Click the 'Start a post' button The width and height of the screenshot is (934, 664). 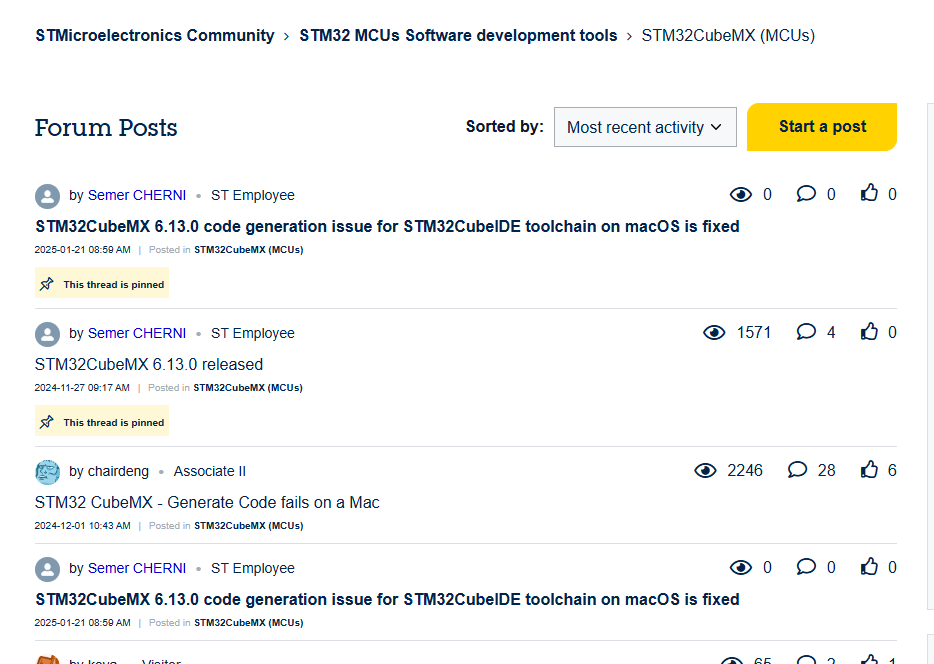tap(822, 127)
